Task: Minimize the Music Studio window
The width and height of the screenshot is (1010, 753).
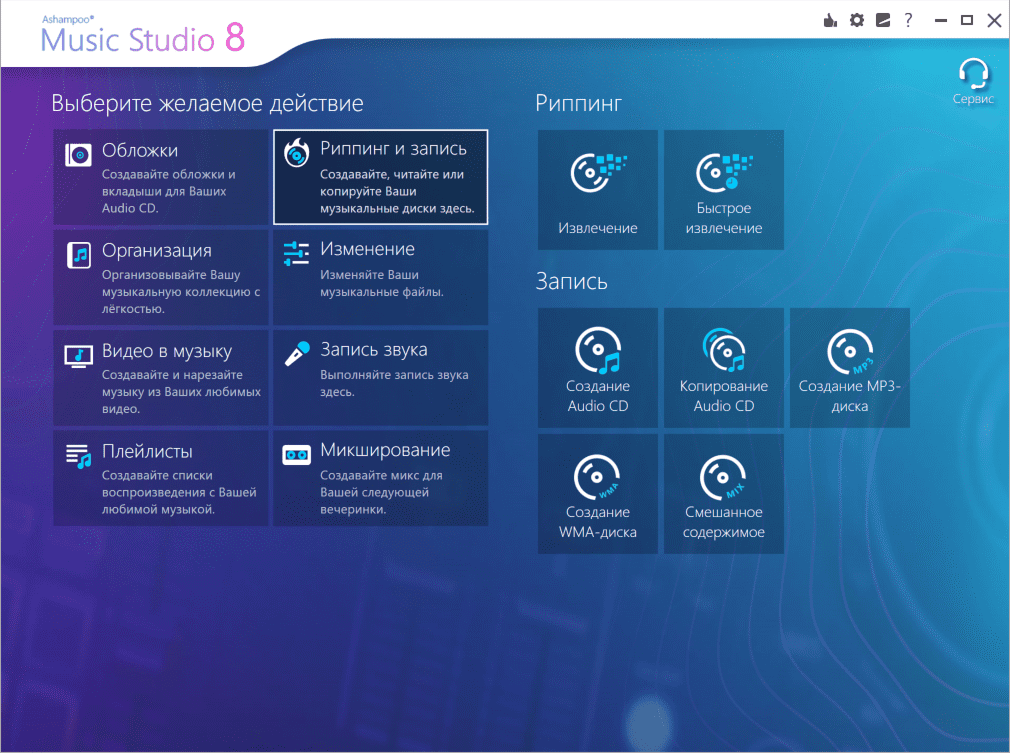Action: coord(941,21)
